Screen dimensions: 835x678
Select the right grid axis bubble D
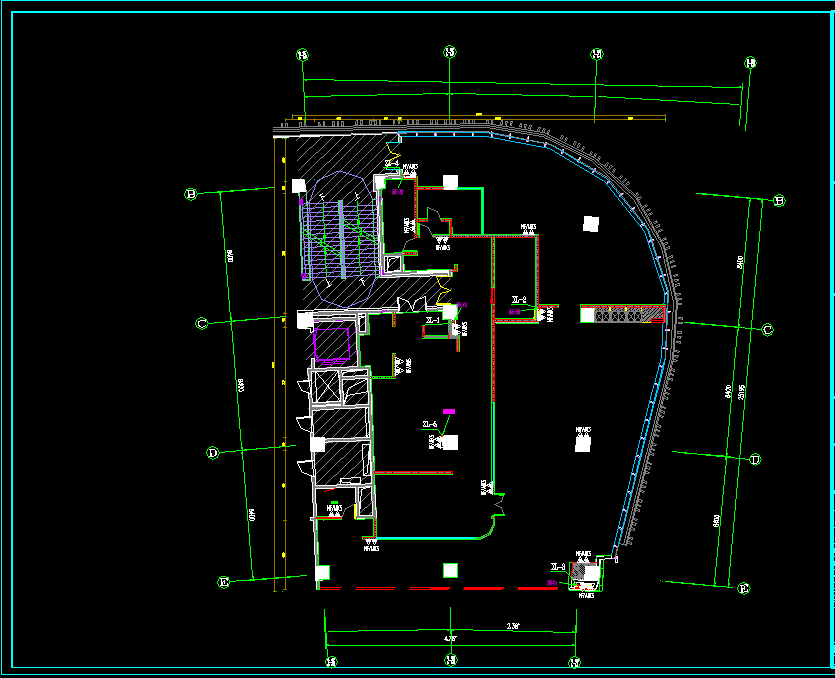(x=755, y=460)
